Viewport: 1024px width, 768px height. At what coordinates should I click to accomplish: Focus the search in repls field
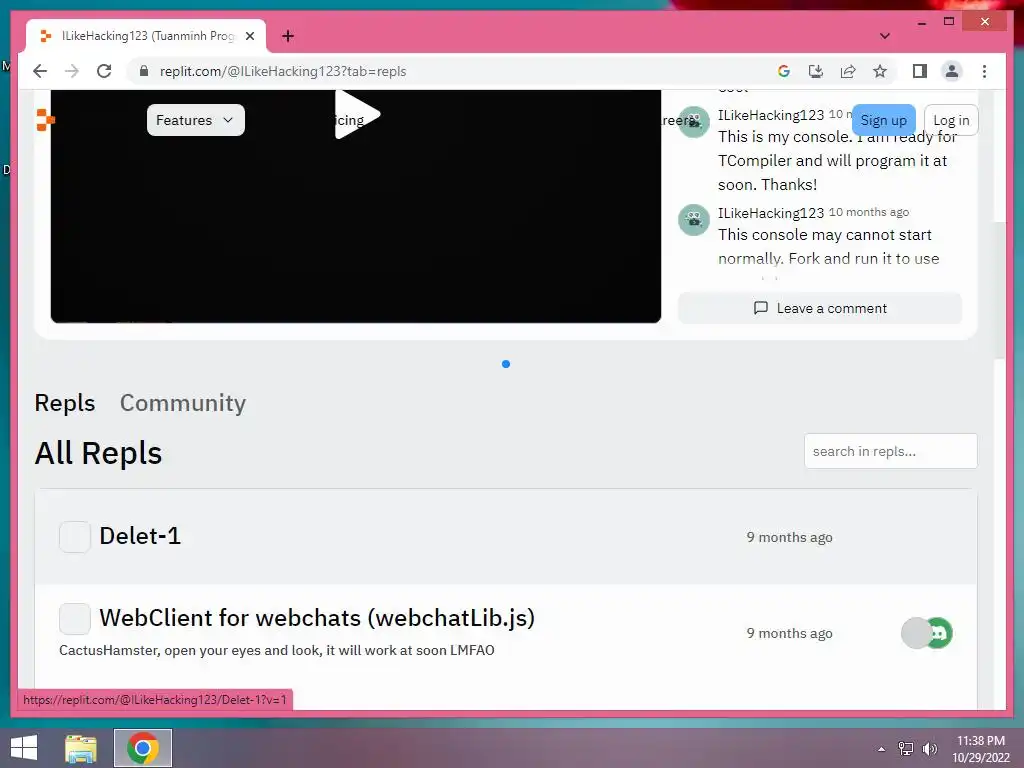pos(890,451)
